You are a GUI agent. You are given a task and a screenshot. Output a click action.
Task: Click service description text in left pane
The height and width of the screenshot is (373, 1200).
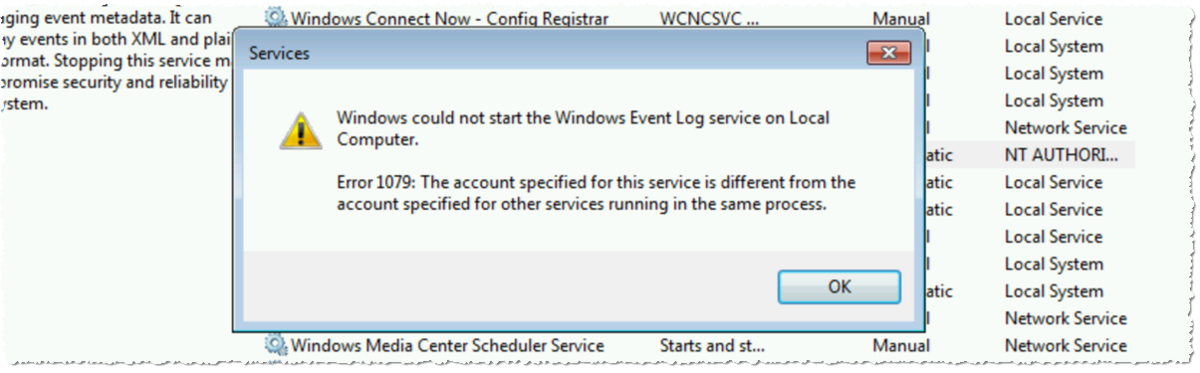(115, 61)
